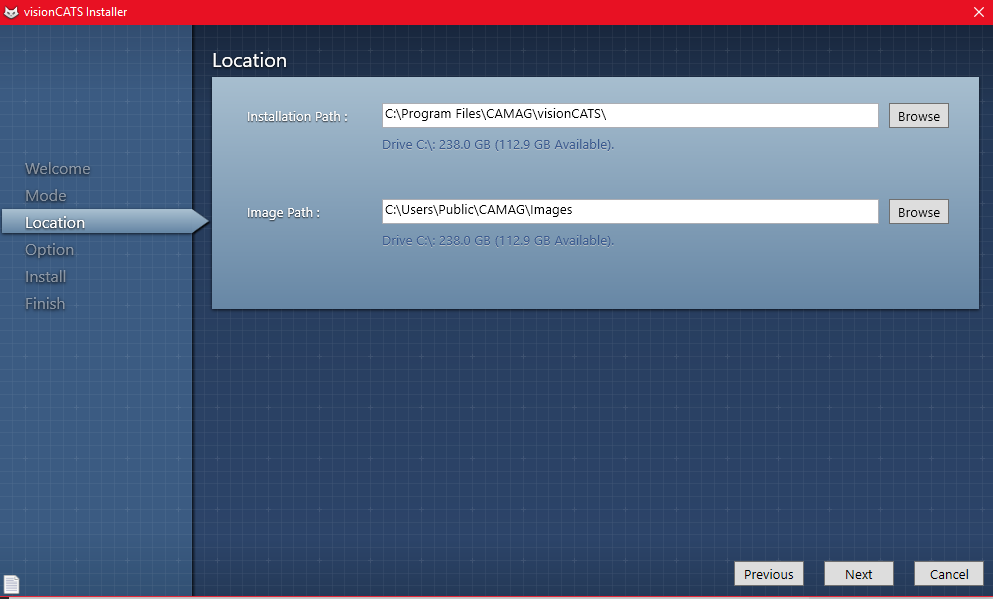Screen dimensions: 993x599
Task: Click the 'Installation Path :' label
Action: click(x=297, y=117)
